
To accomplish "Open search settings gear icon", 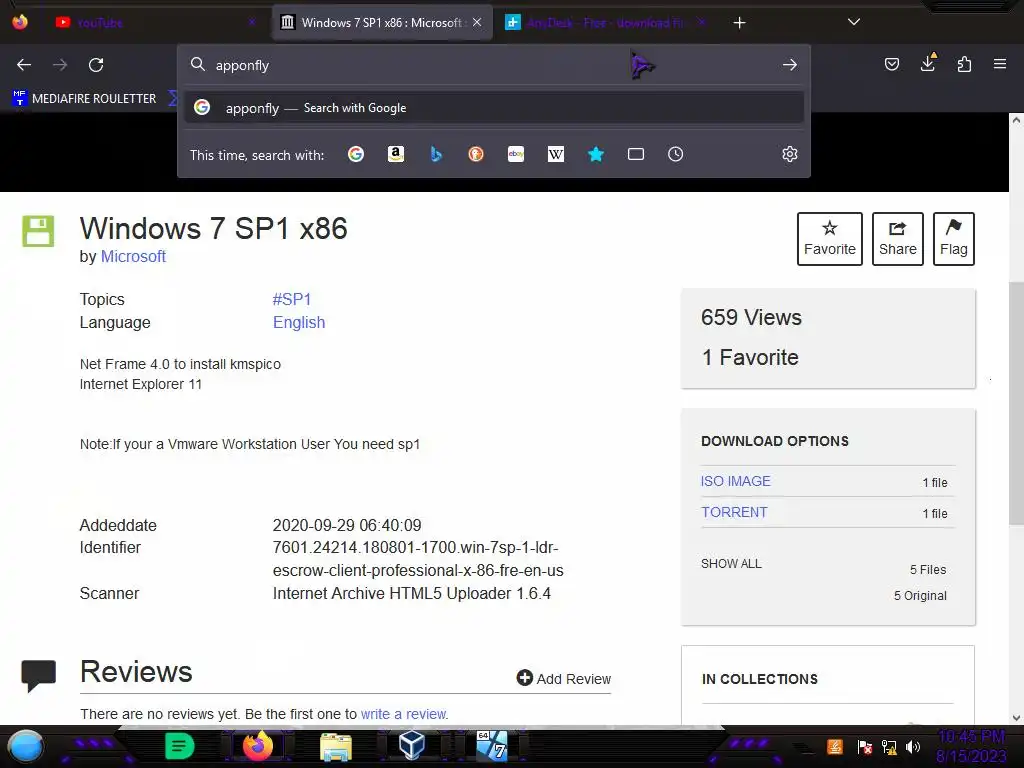I will pos(790,154).
